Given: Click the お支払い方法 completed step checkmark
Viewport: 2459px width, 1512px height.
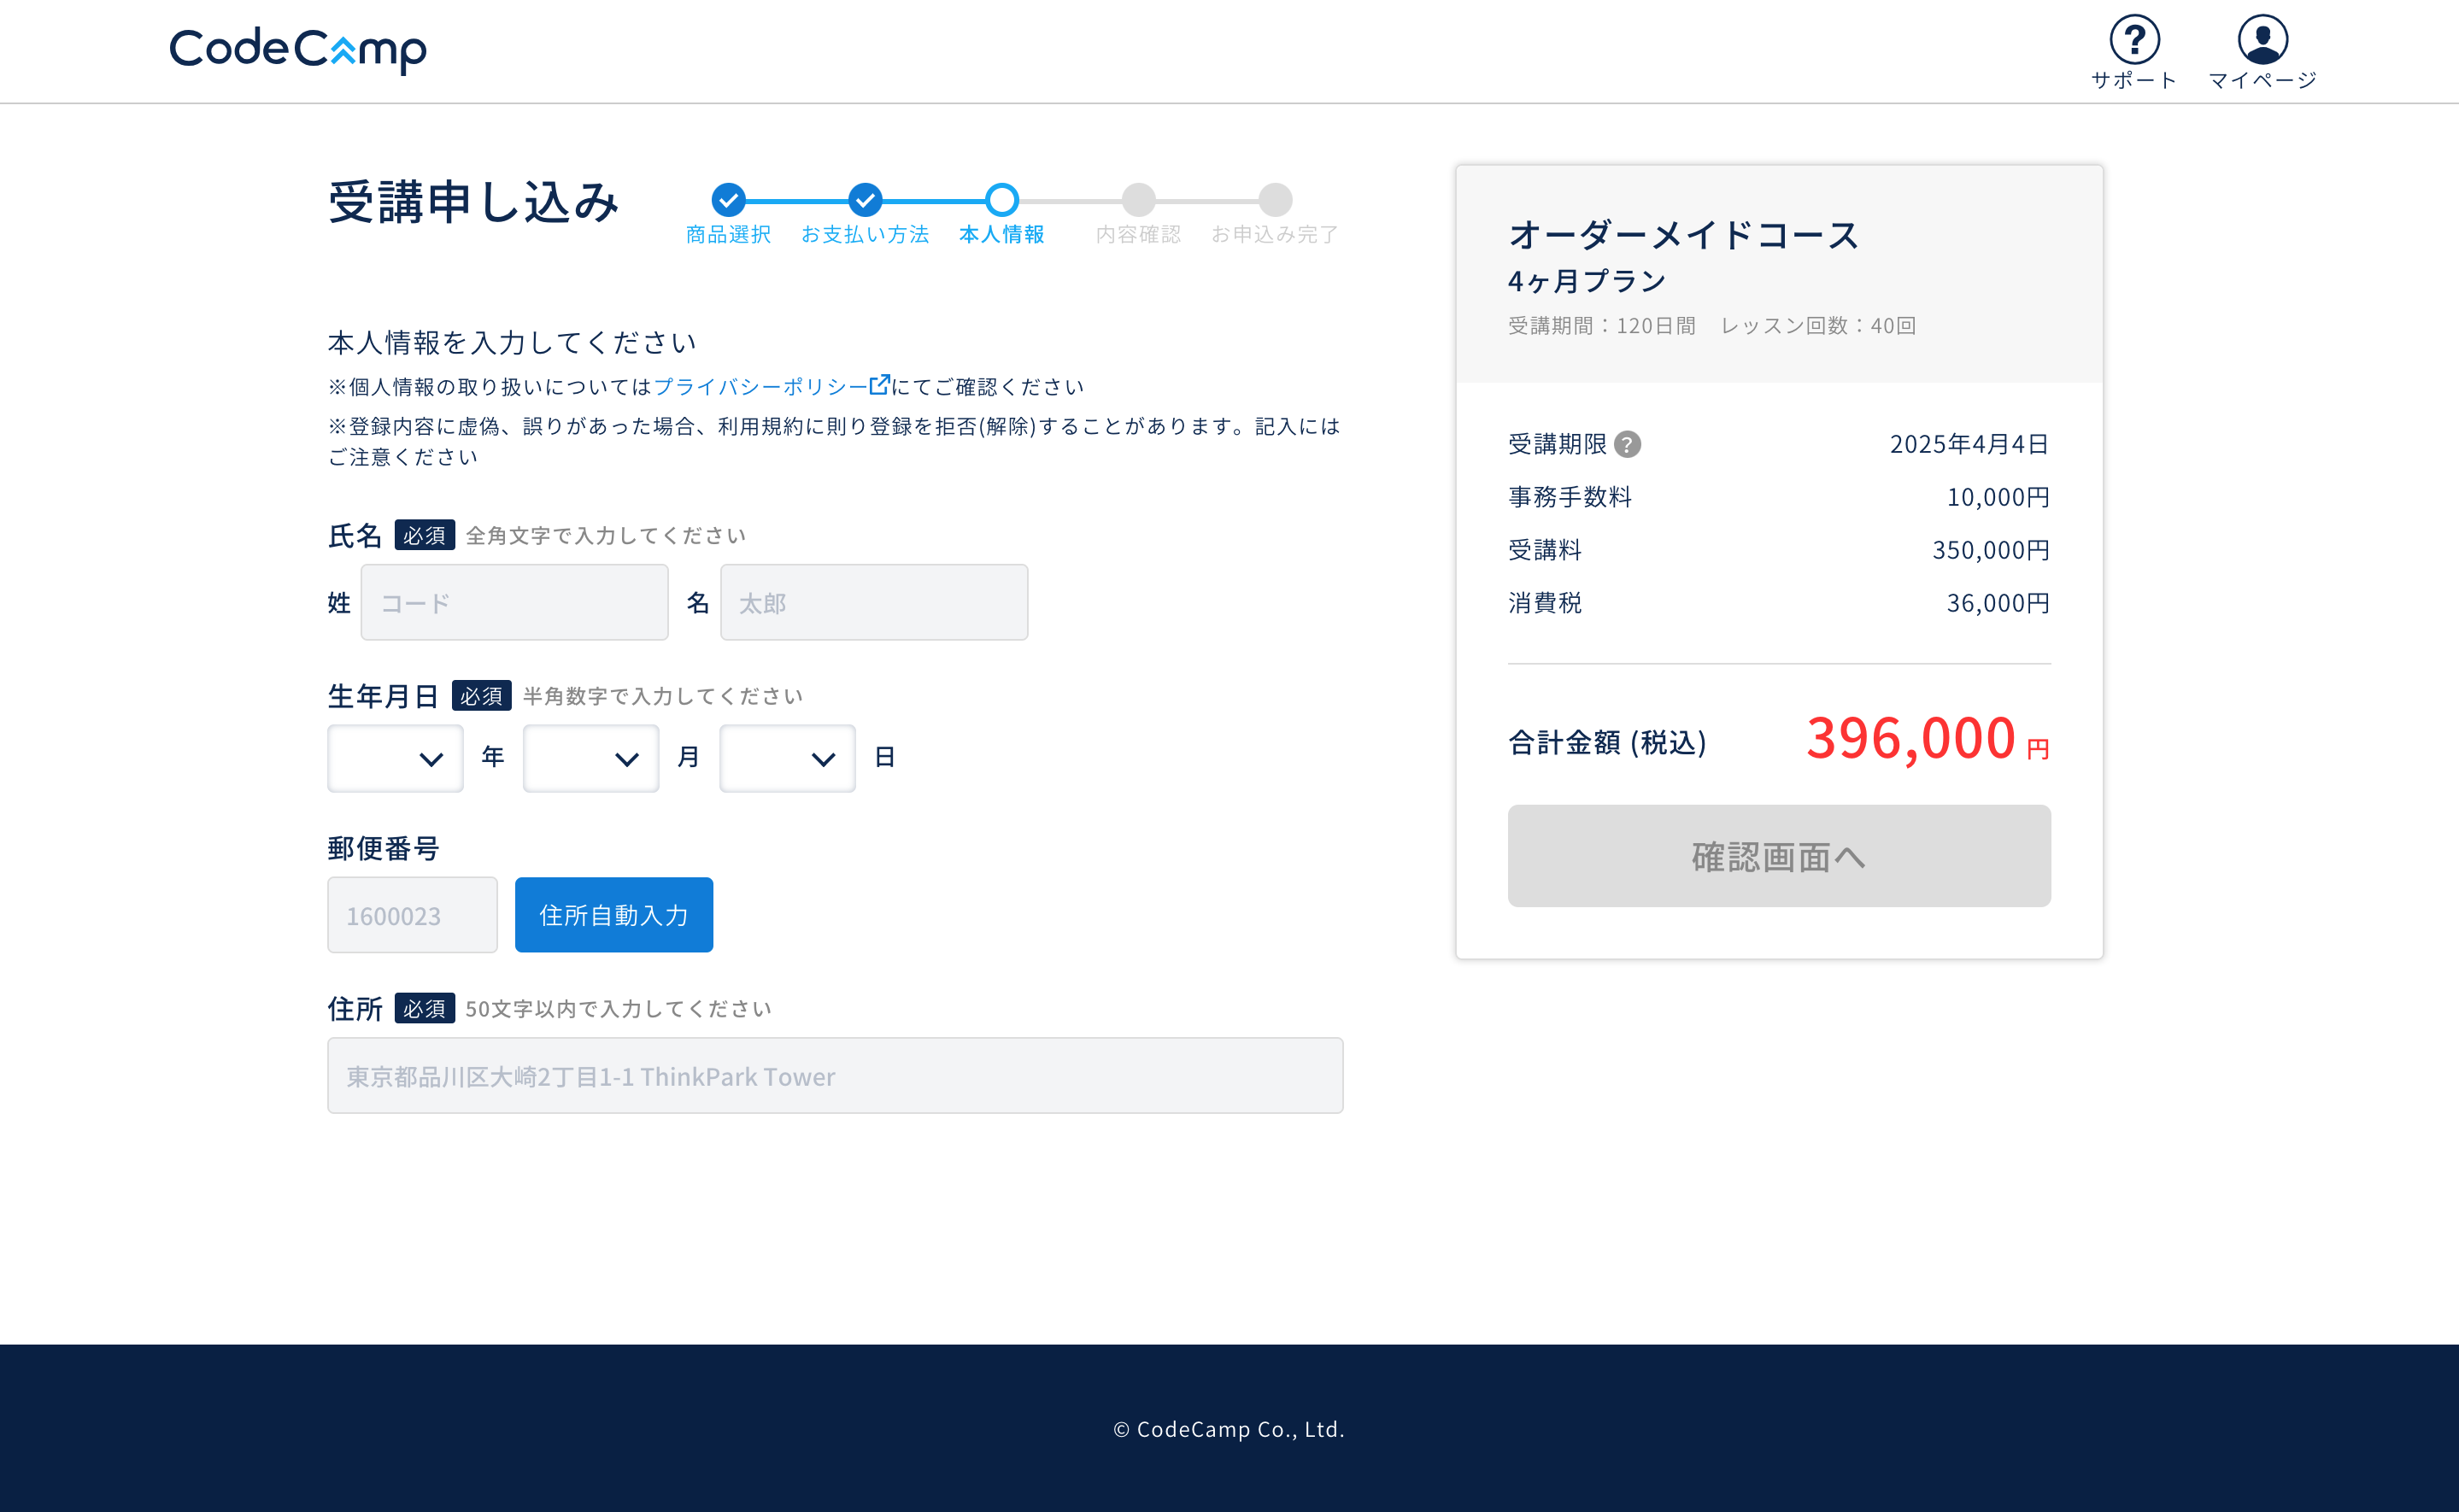Looking at the screenshot, I should 865,200.
